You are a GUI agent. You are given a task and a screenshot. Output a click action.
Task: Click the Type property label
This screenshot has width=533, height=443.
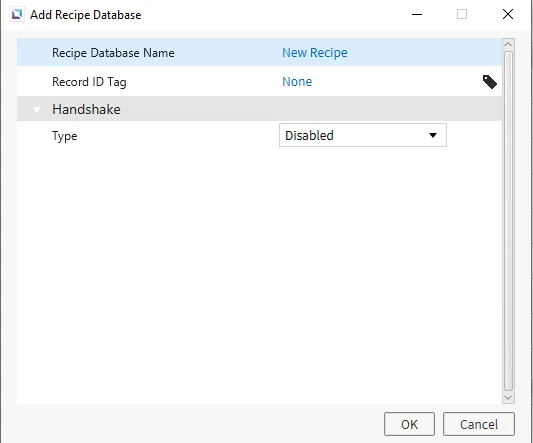click(65, 136)
